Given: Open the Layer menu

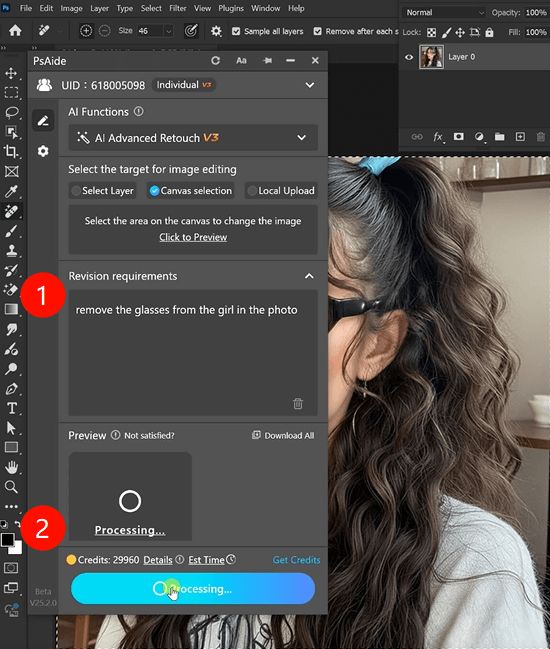Looking at the screenshot, I should tap(99, 8).
